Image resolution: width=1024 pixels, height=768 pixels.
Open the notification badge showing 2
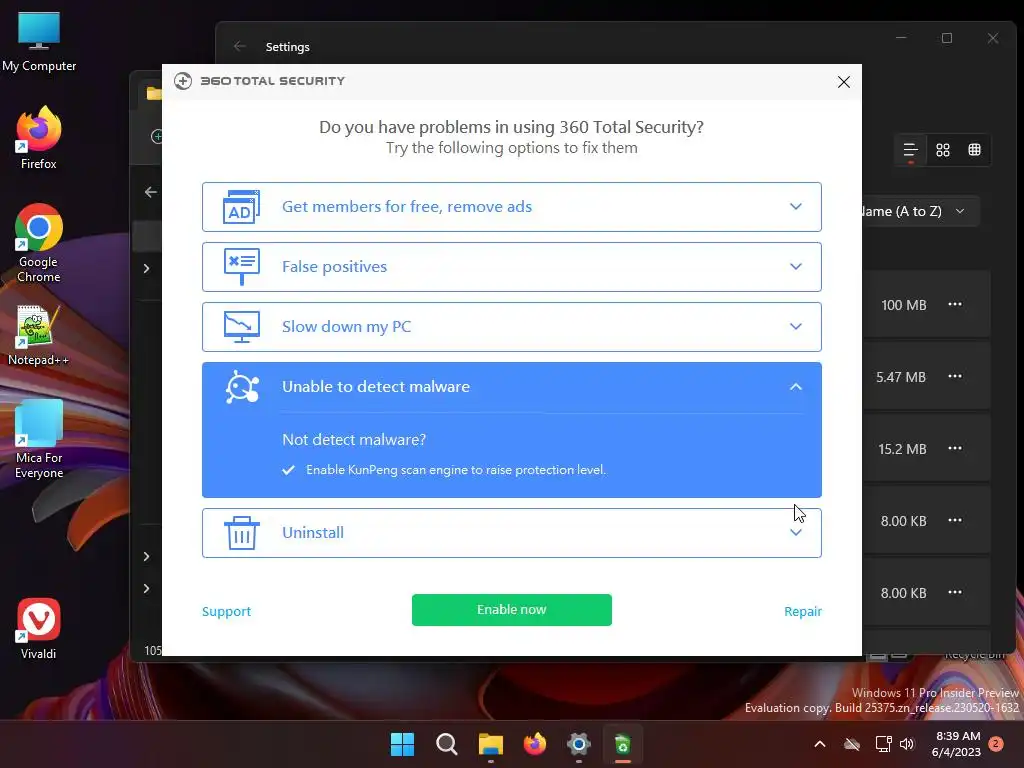point(996,744)
